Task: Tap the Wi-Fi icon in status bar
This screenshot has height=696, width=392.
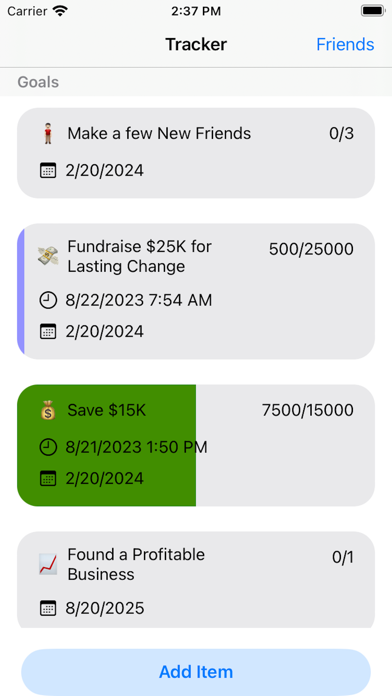Action: click(59, 11)
